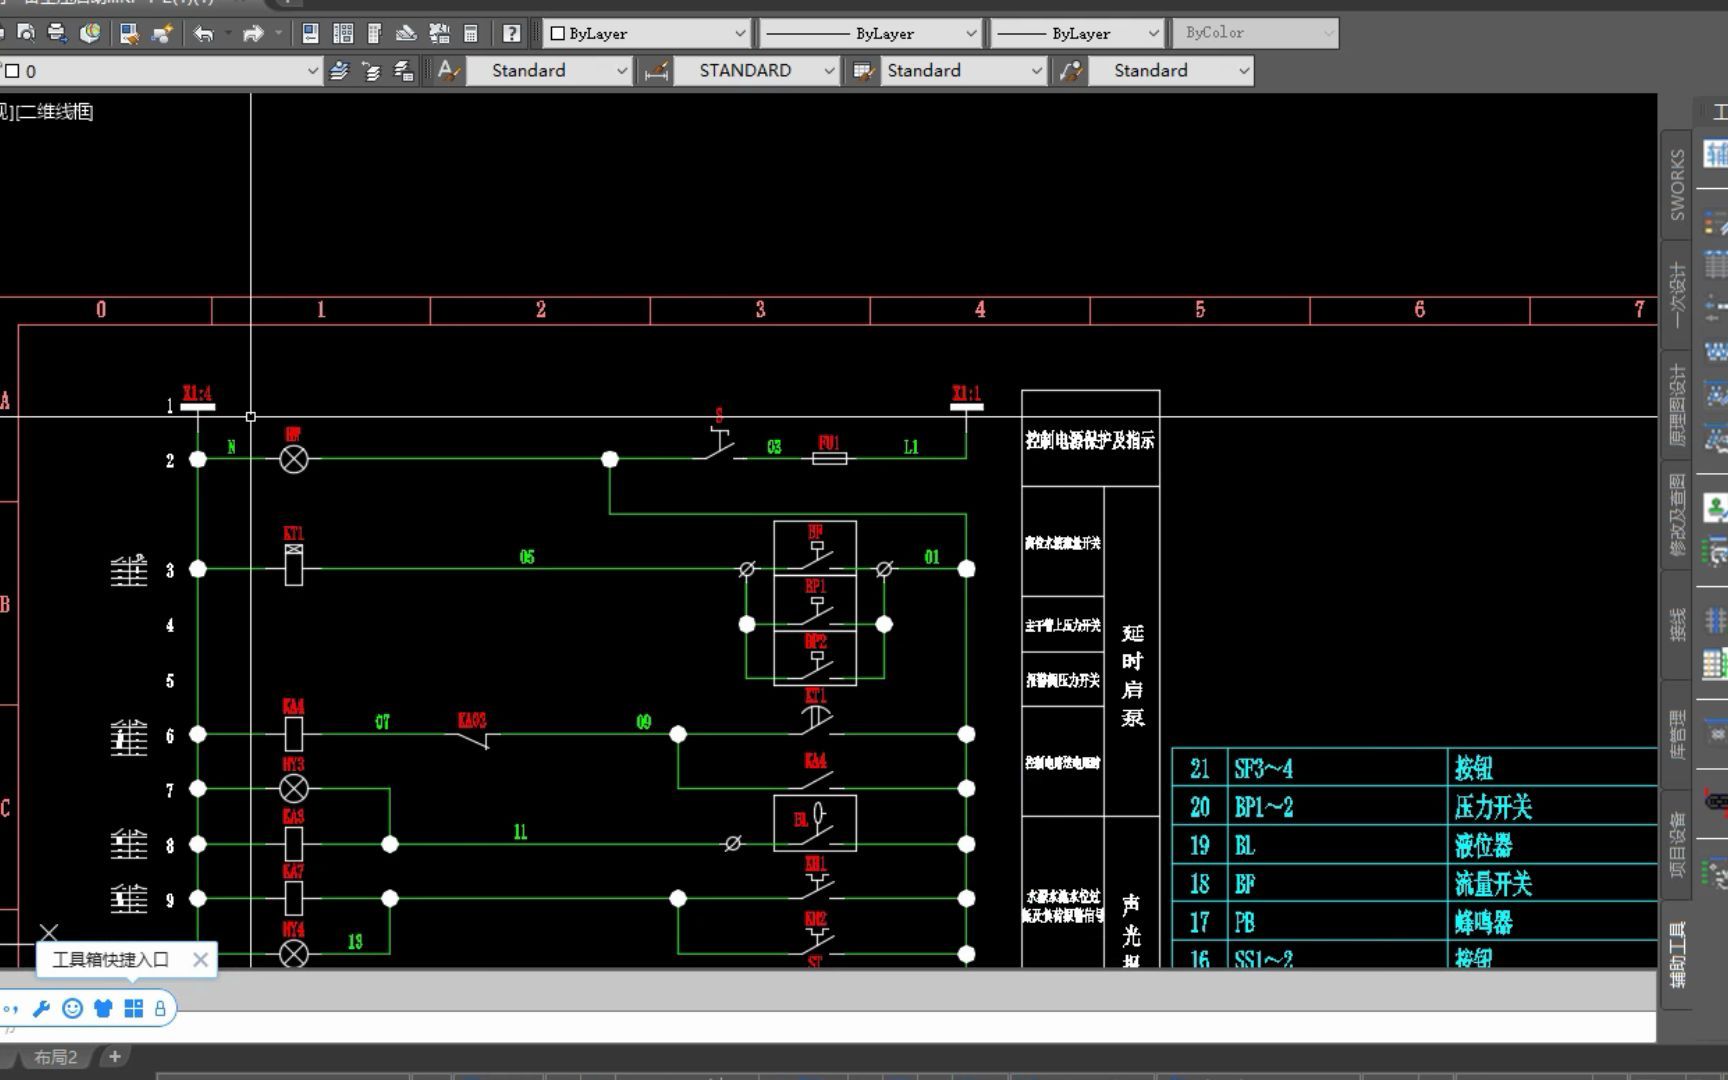Open the Properties palette icon
The width and height of the screenshot is (1728, 1080).
pos(310,33)
